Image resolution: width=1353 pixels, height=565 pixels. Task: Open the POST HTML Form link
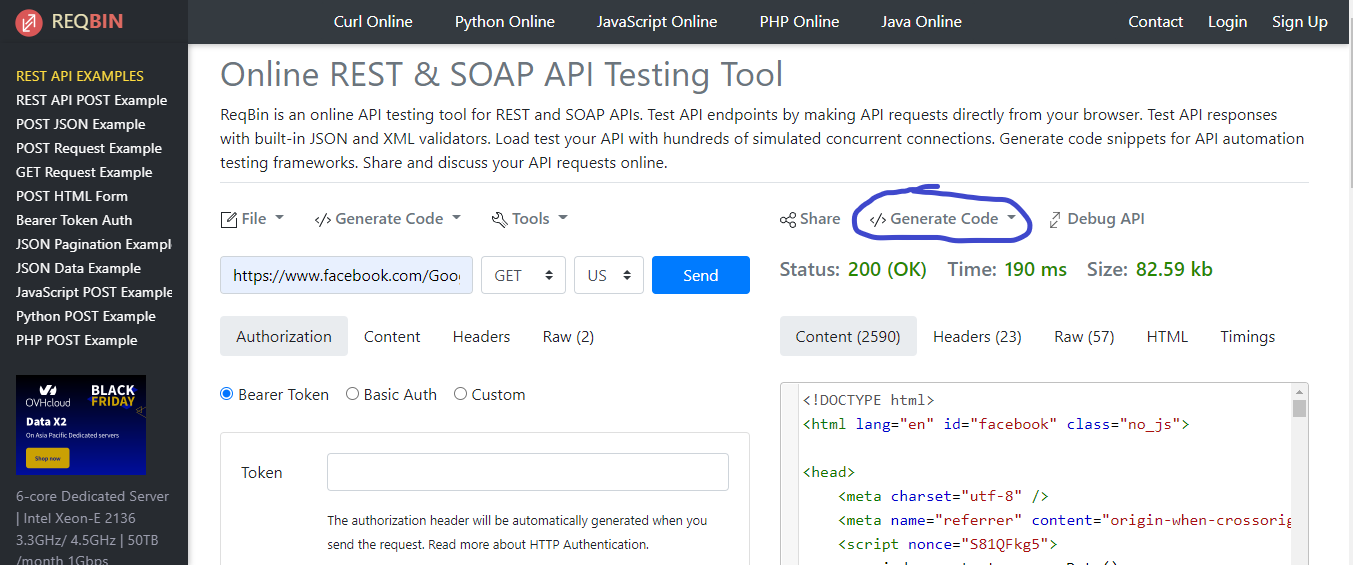point(72,196)
